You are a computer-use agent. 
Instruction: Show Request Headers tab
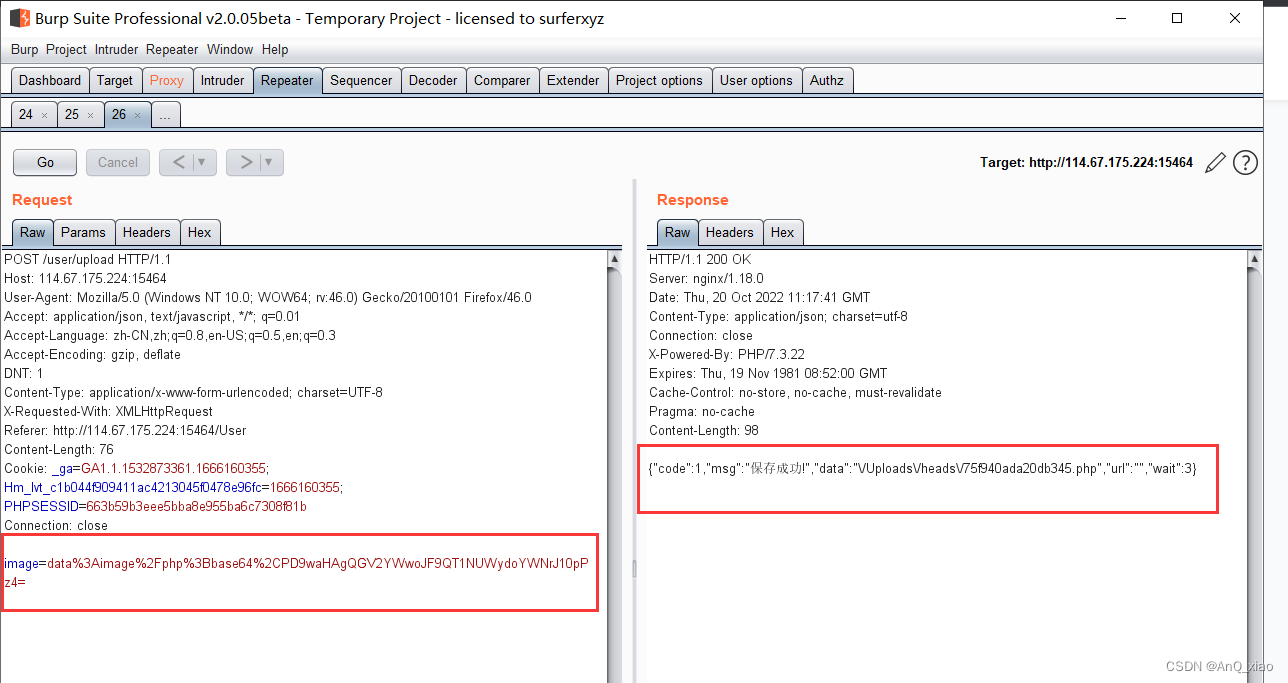(x=147, y=232)
